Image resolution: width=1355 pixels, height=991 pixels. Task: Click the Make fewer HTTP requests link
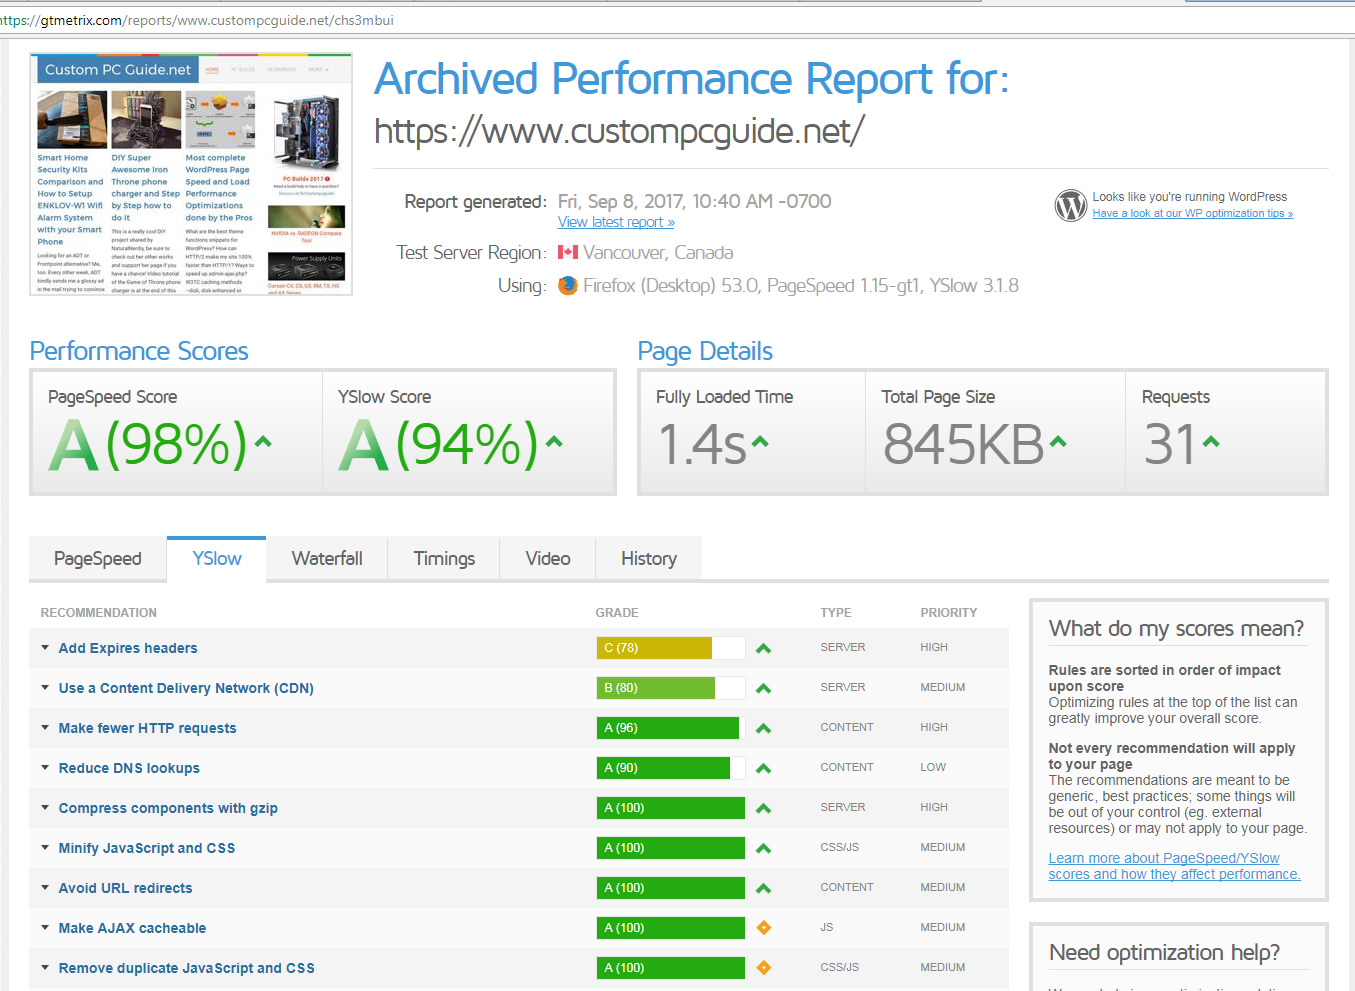point(147,728)
